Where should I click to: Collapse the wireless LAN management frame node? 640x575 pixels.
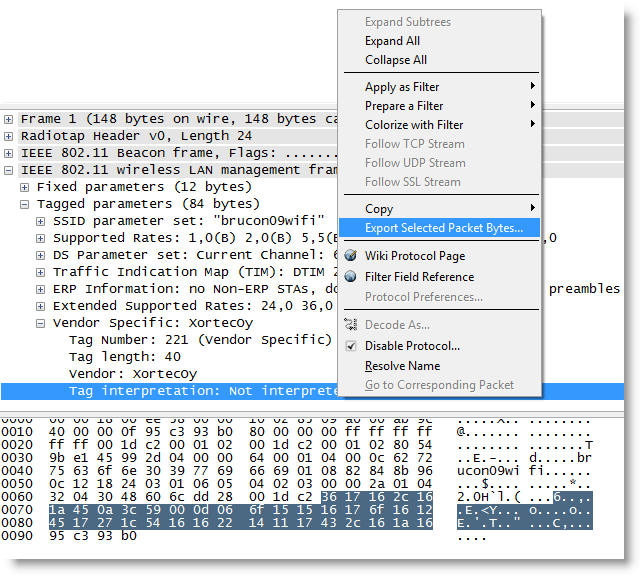(8, 171)
